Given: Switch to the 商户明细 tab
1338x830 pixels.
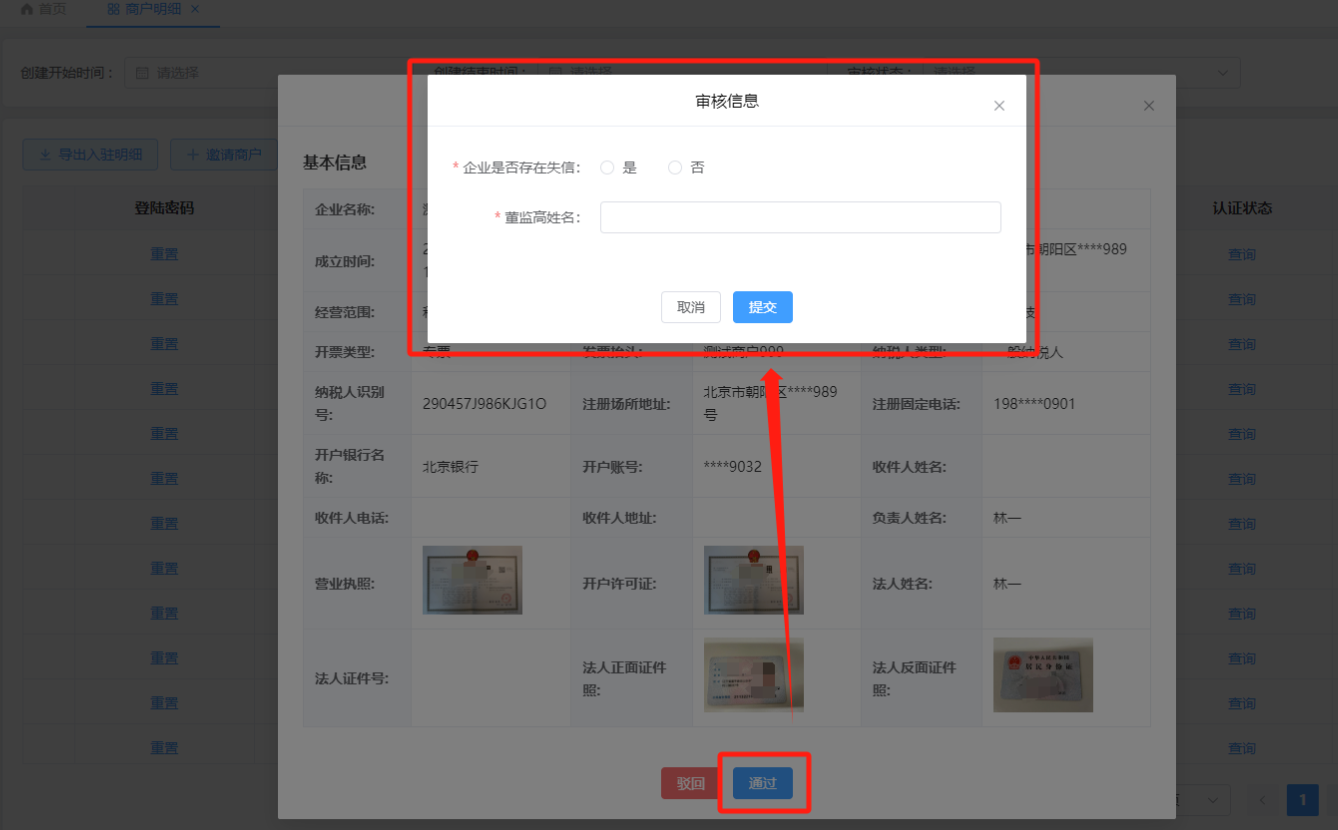Looking at the screenshot, I should (146, 9).
